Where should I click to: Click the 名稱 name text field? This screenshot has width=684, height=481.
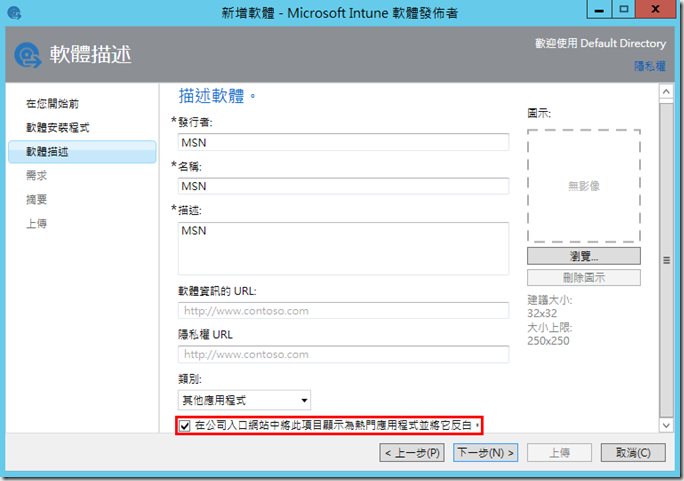coord(343,186)
